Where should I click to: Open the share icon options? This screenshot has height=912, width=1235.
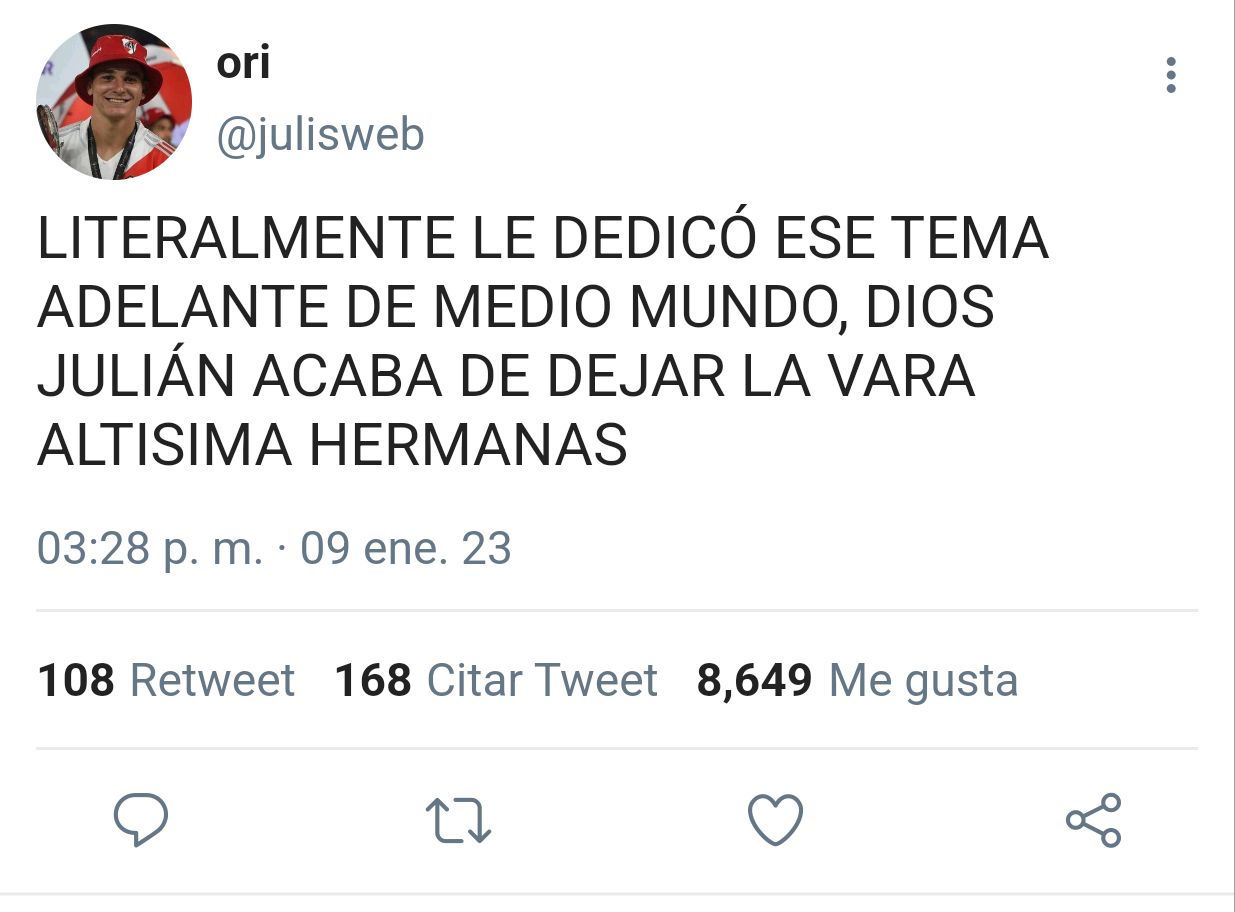1094,820
